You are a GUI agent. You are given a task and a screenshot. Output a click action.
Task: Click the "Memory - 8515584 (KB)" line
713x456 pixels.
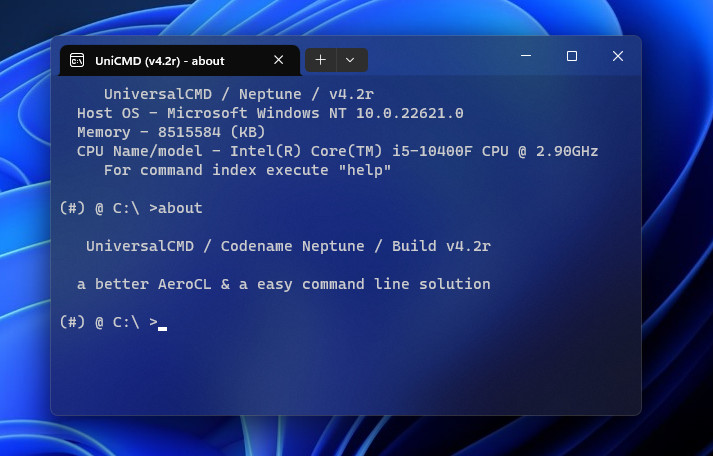[x=171, y=132]
